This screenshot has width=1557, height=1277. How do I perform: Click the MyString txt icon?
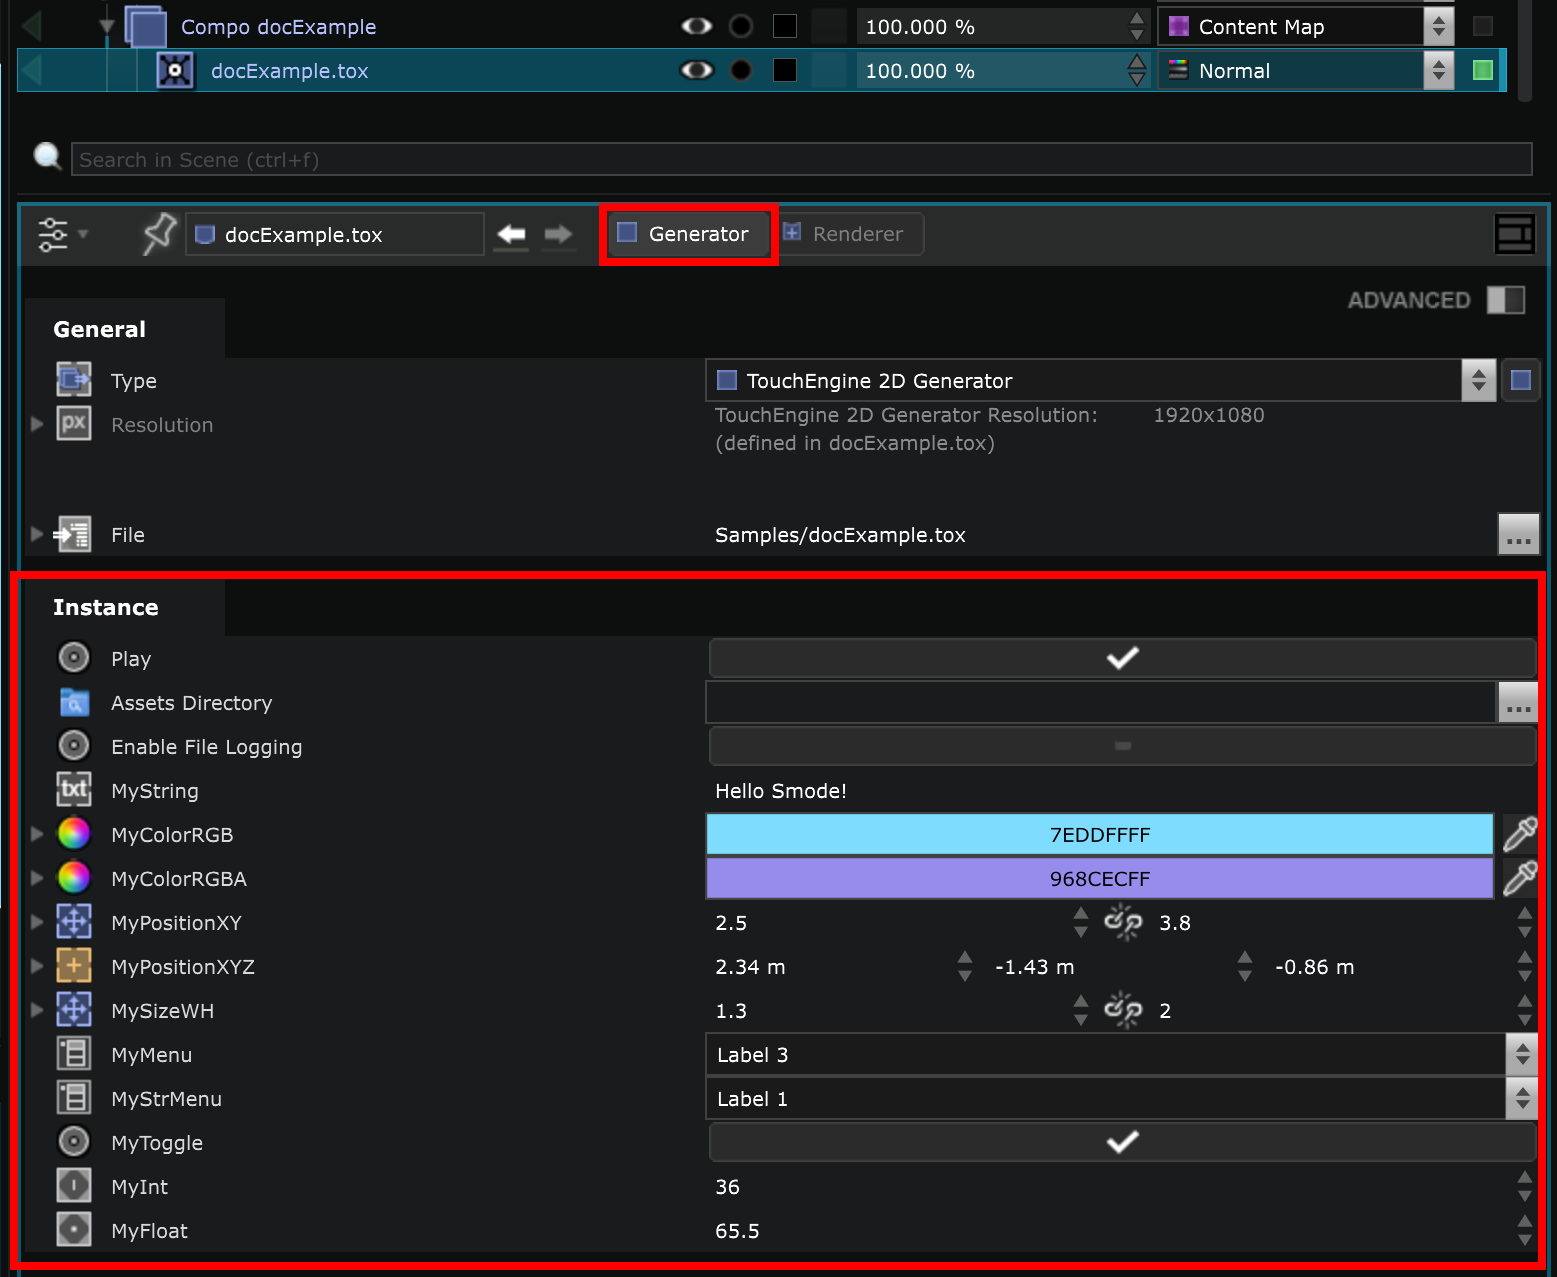tap(74, 790)
